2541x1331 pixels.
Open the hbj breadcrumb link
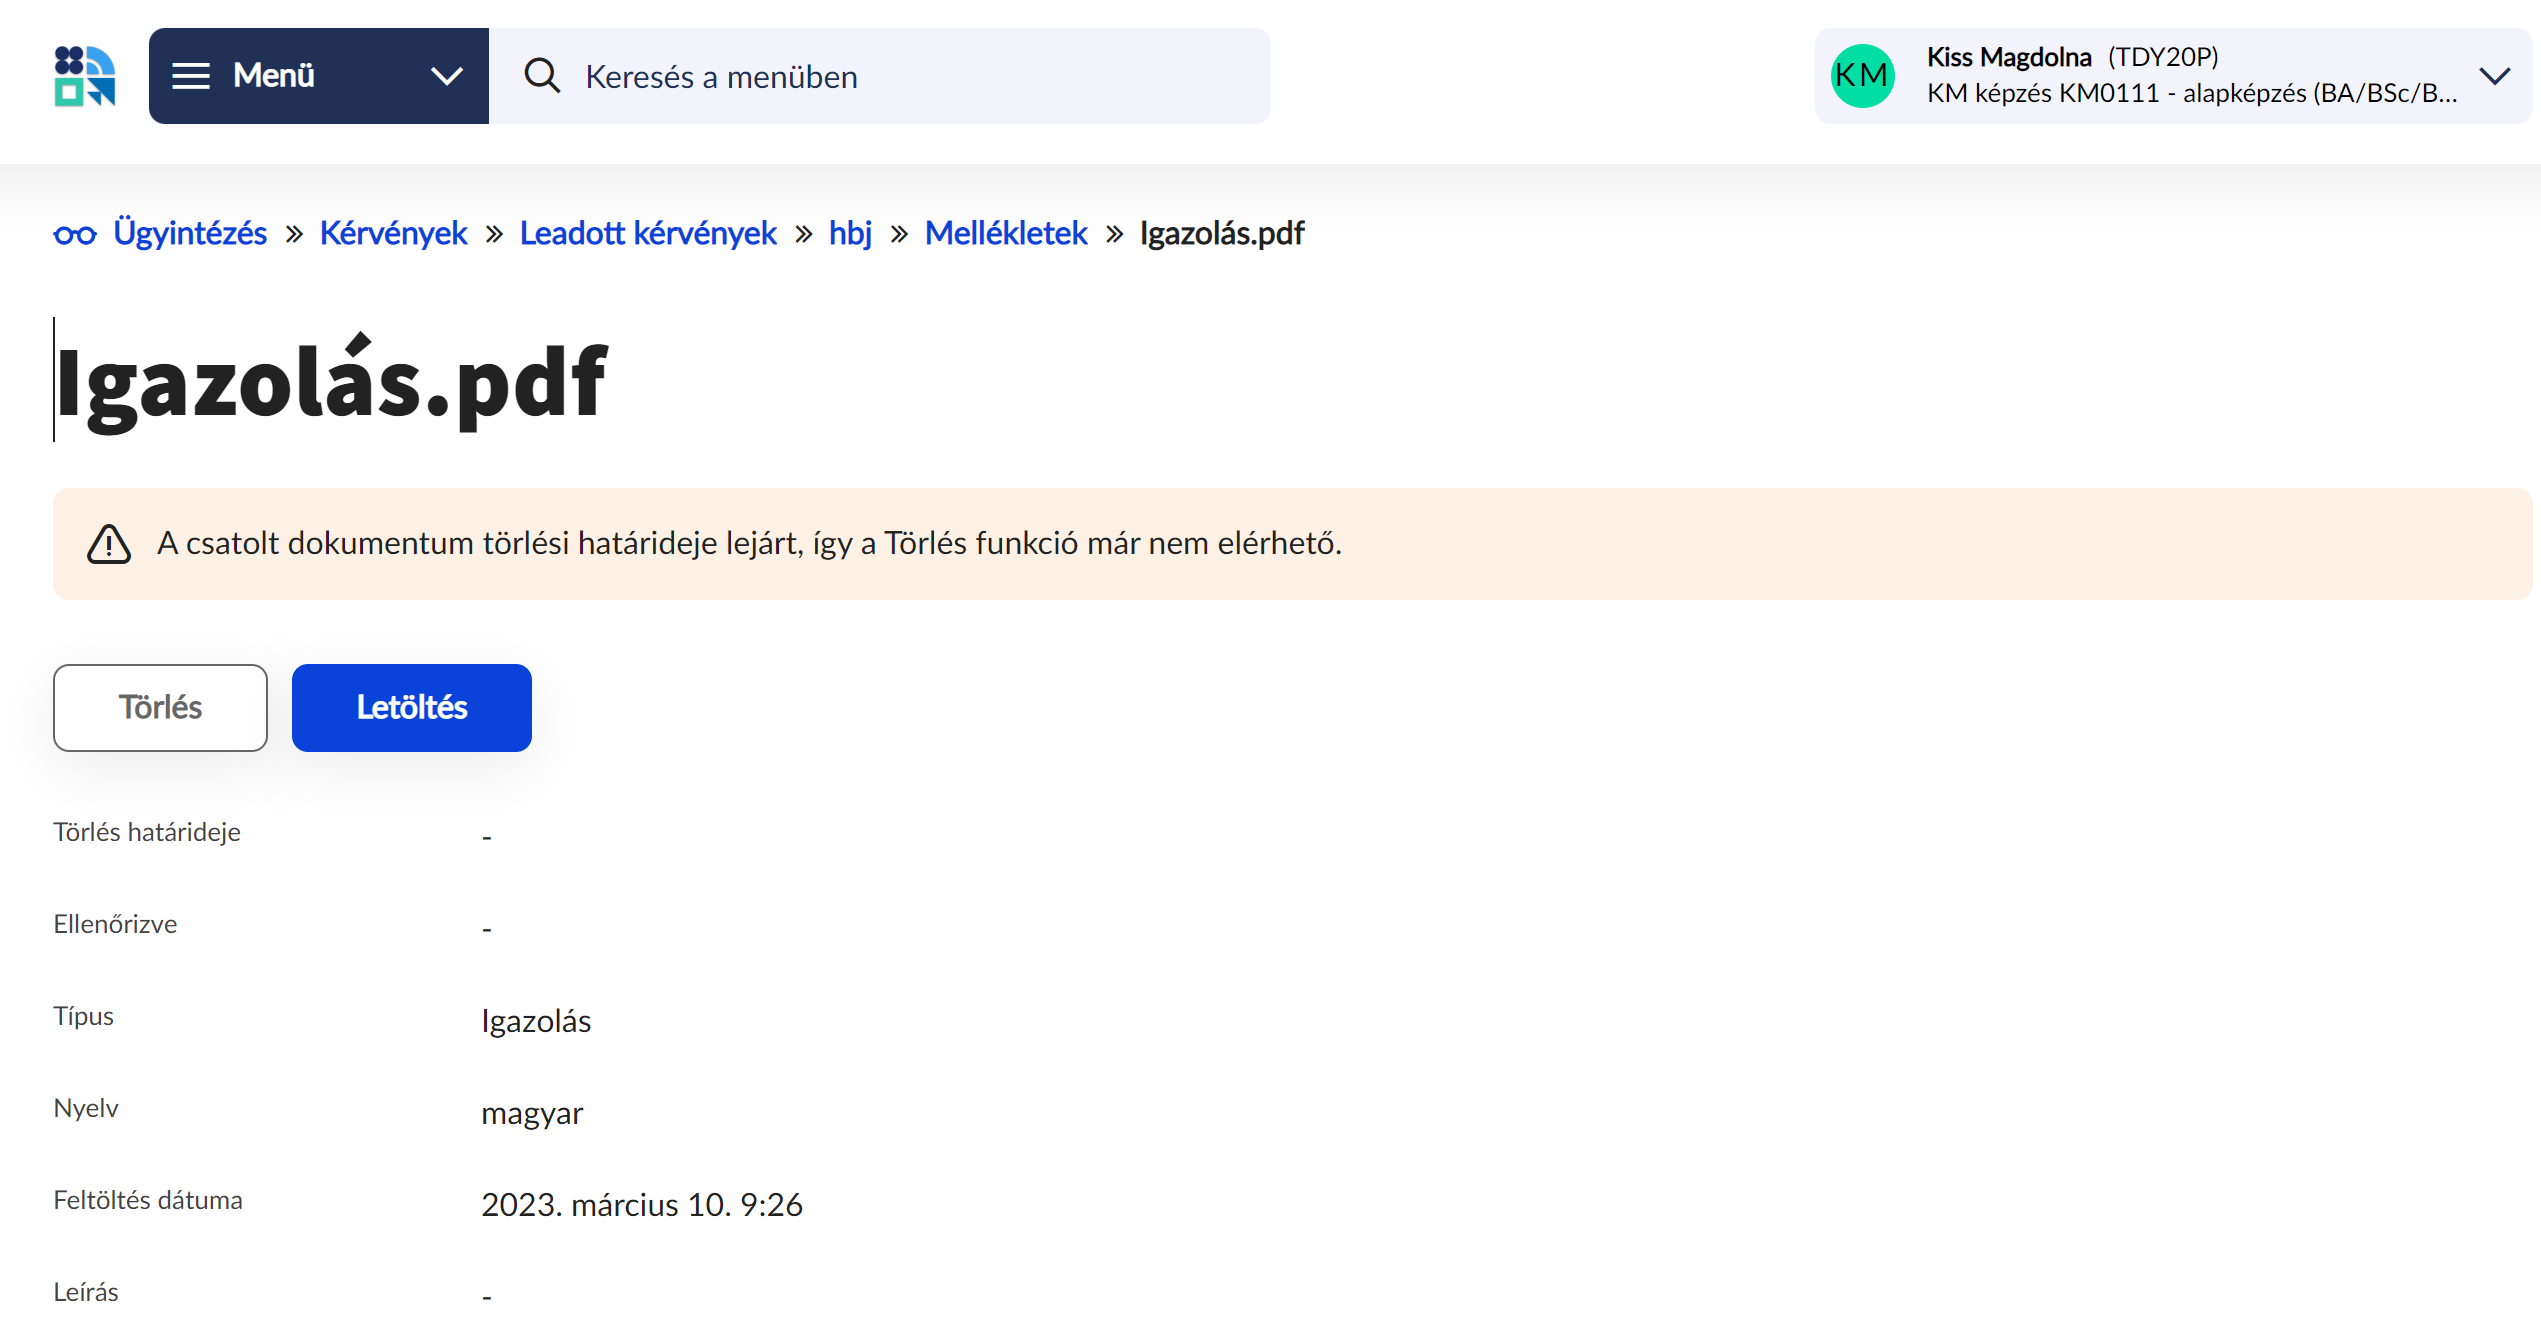click(x=850, y=233)
